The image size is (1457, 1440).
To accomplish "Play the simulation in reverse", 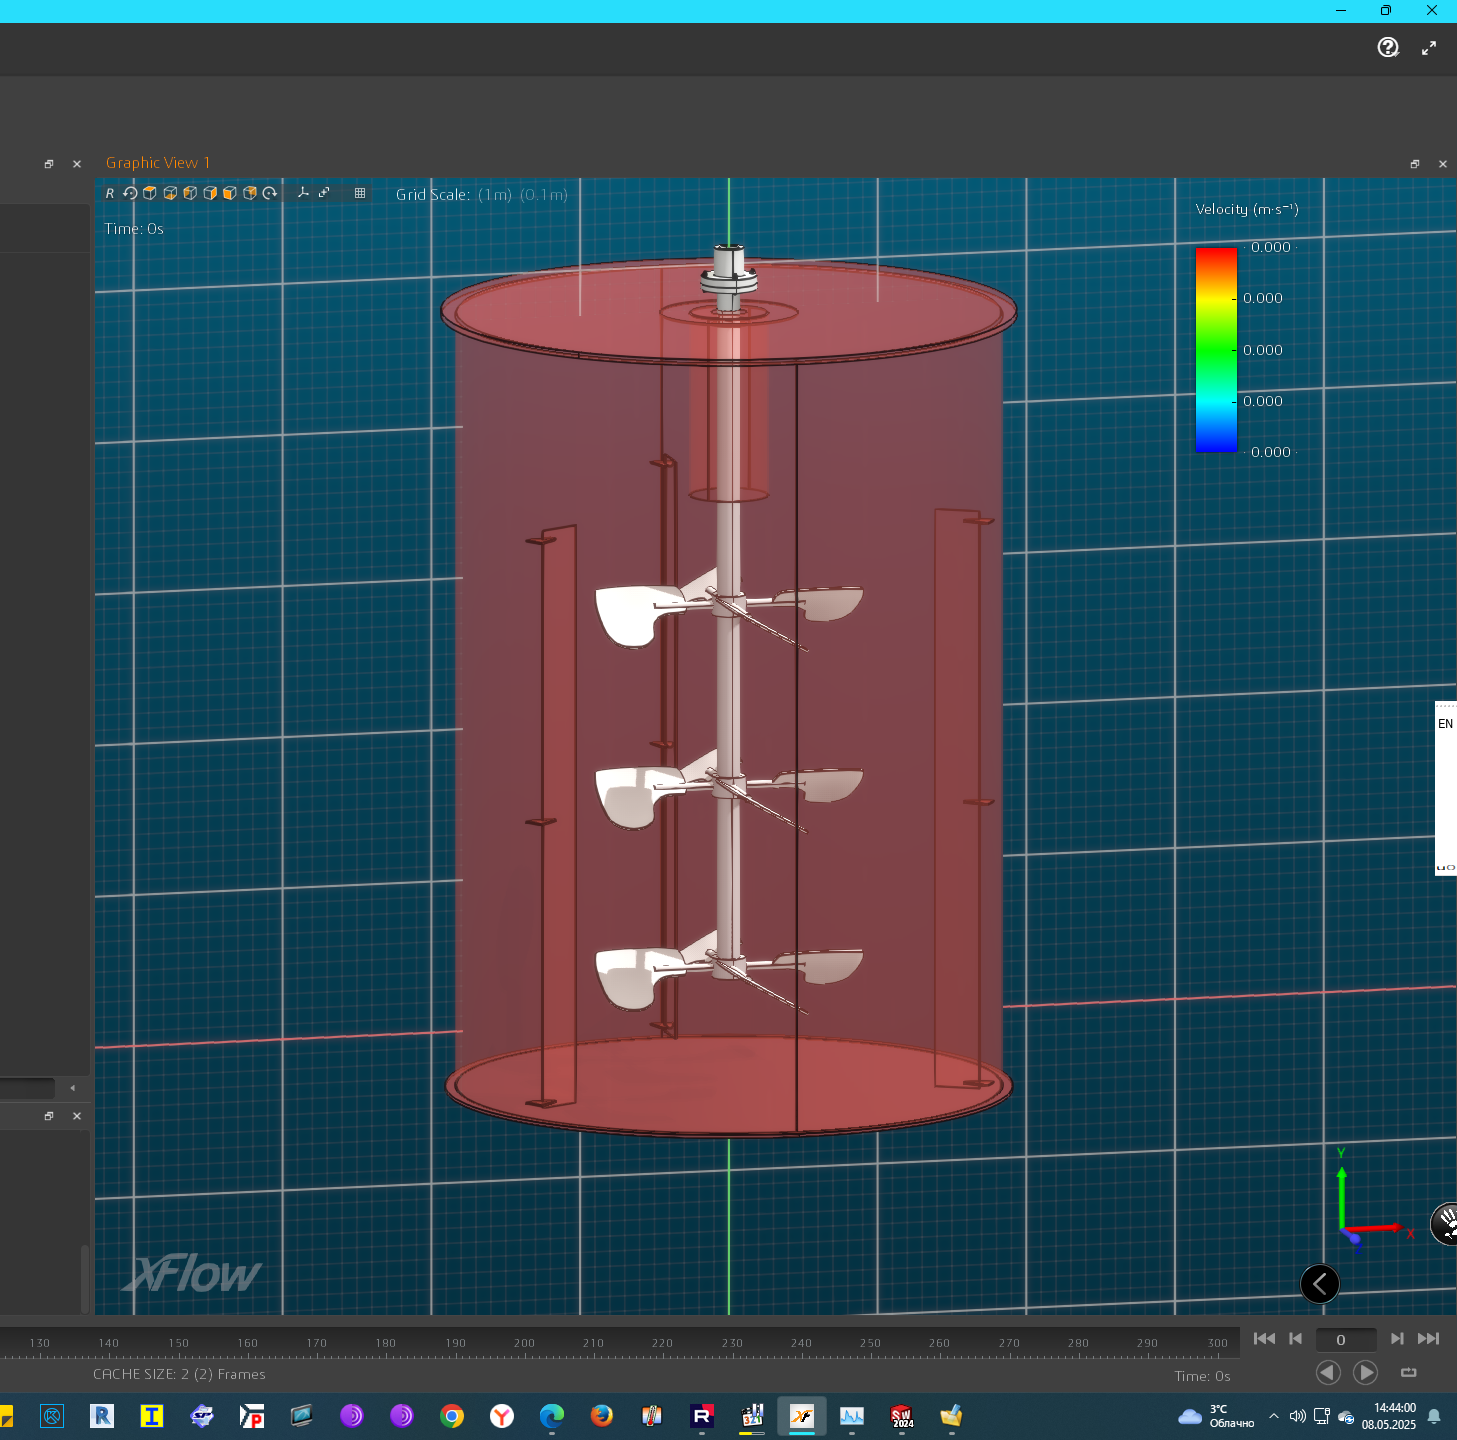I will pos(1328,1372).
